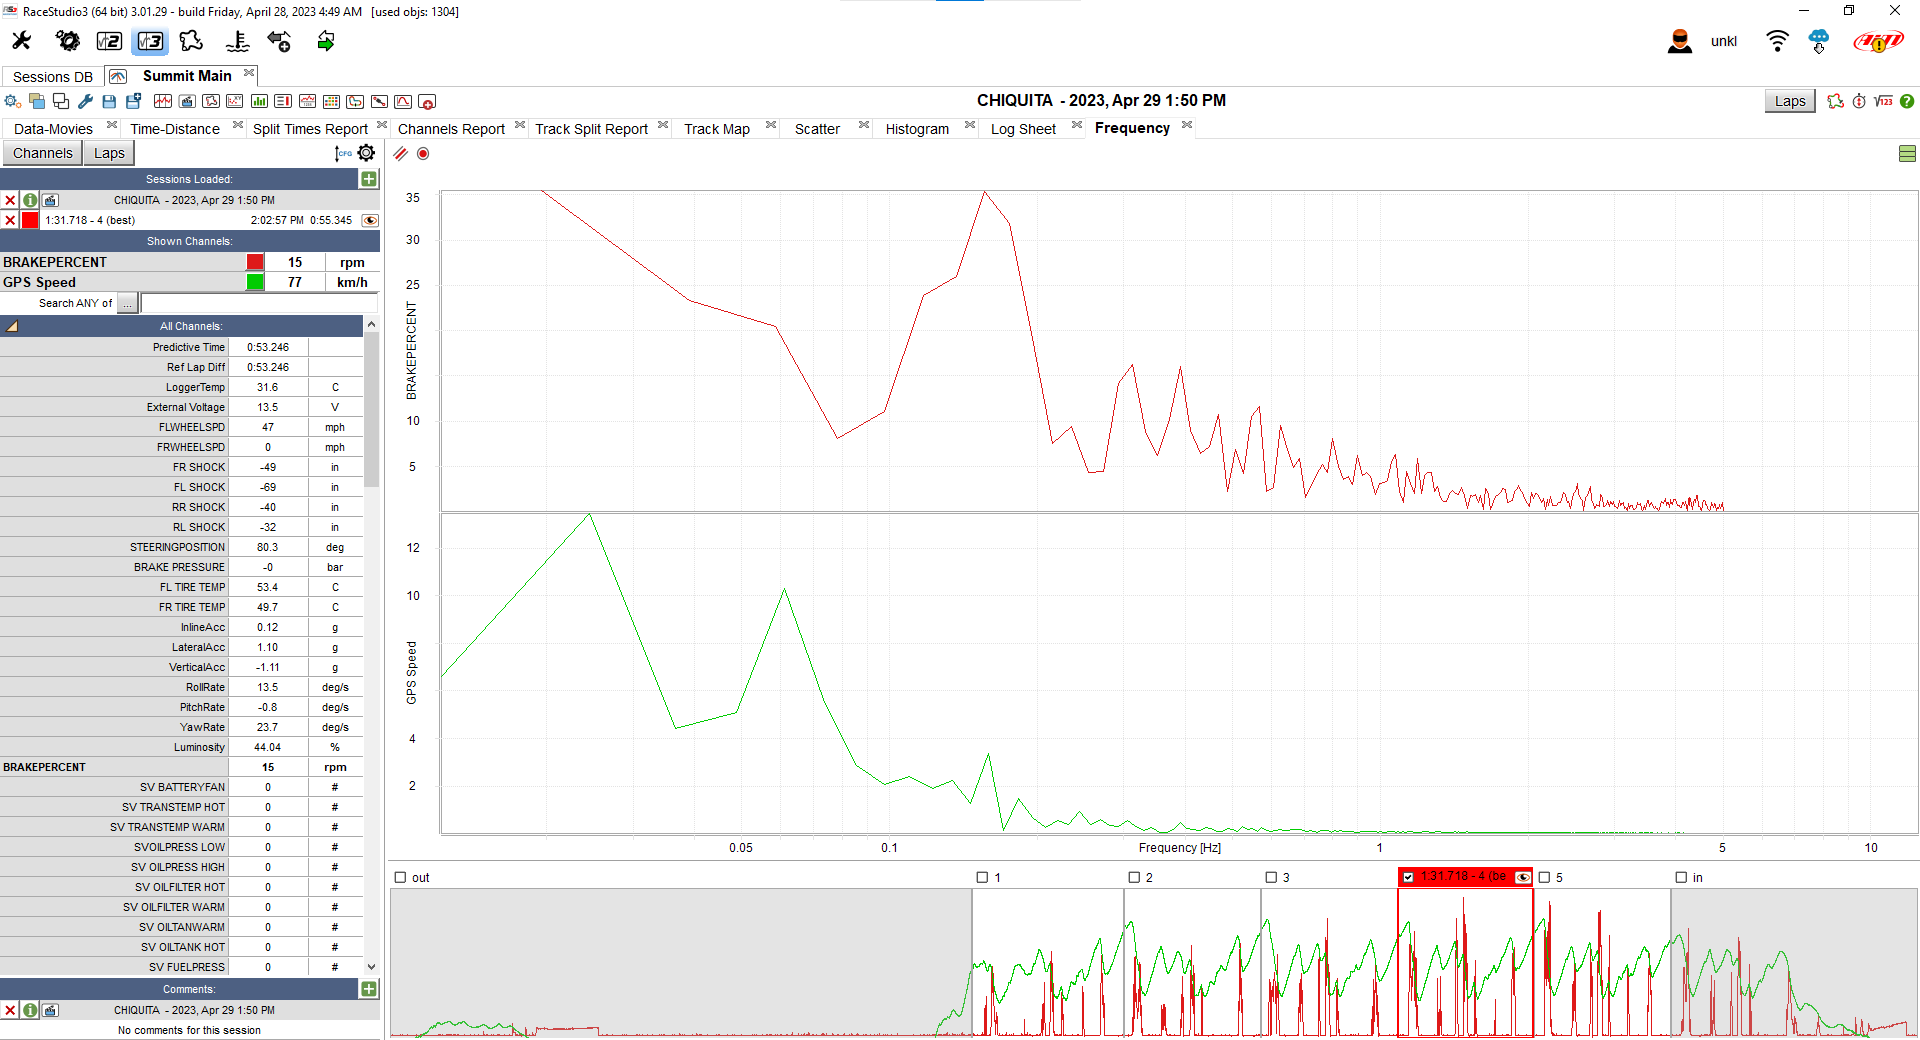Switch to the Histogram tab

click(917, 129)
